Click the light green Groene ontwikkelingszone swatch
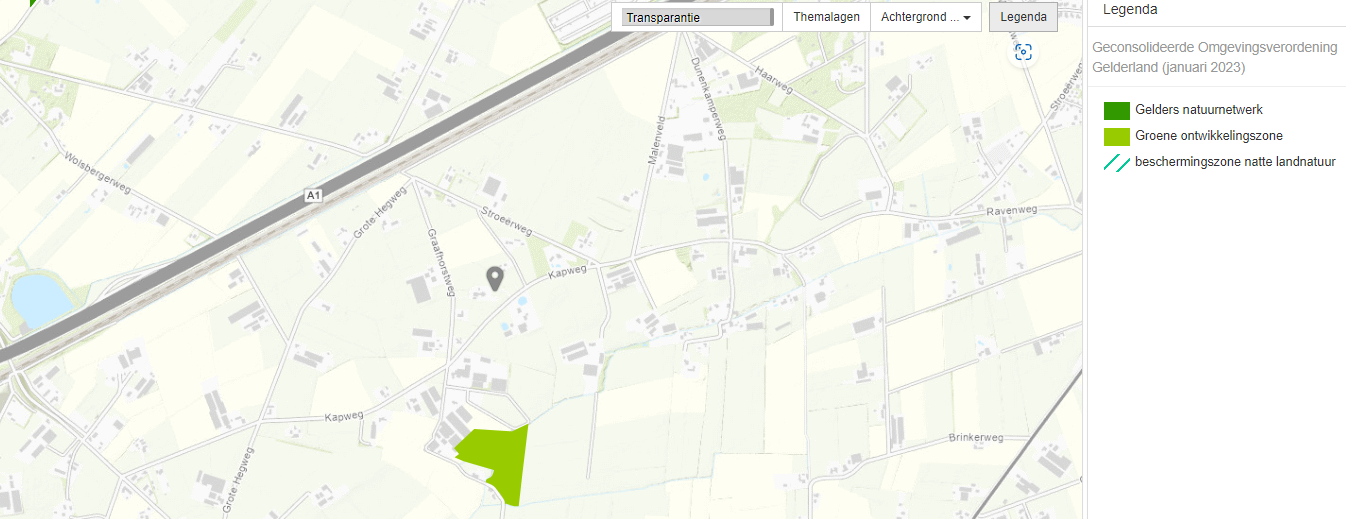Screen dimensions: 1346x519 (1117, 136)
